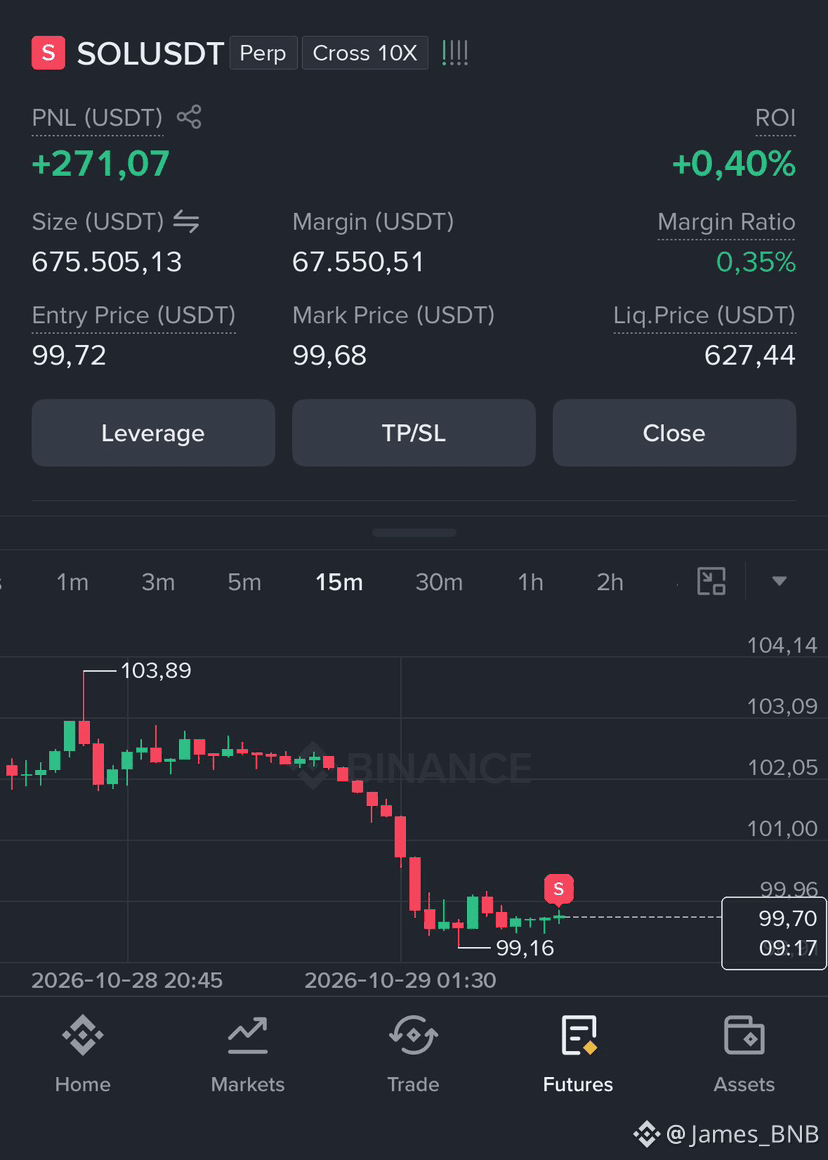The image size is (828, 1160).
Task: Tap the 67.550,51 margin value
Action: coord(358,262)
